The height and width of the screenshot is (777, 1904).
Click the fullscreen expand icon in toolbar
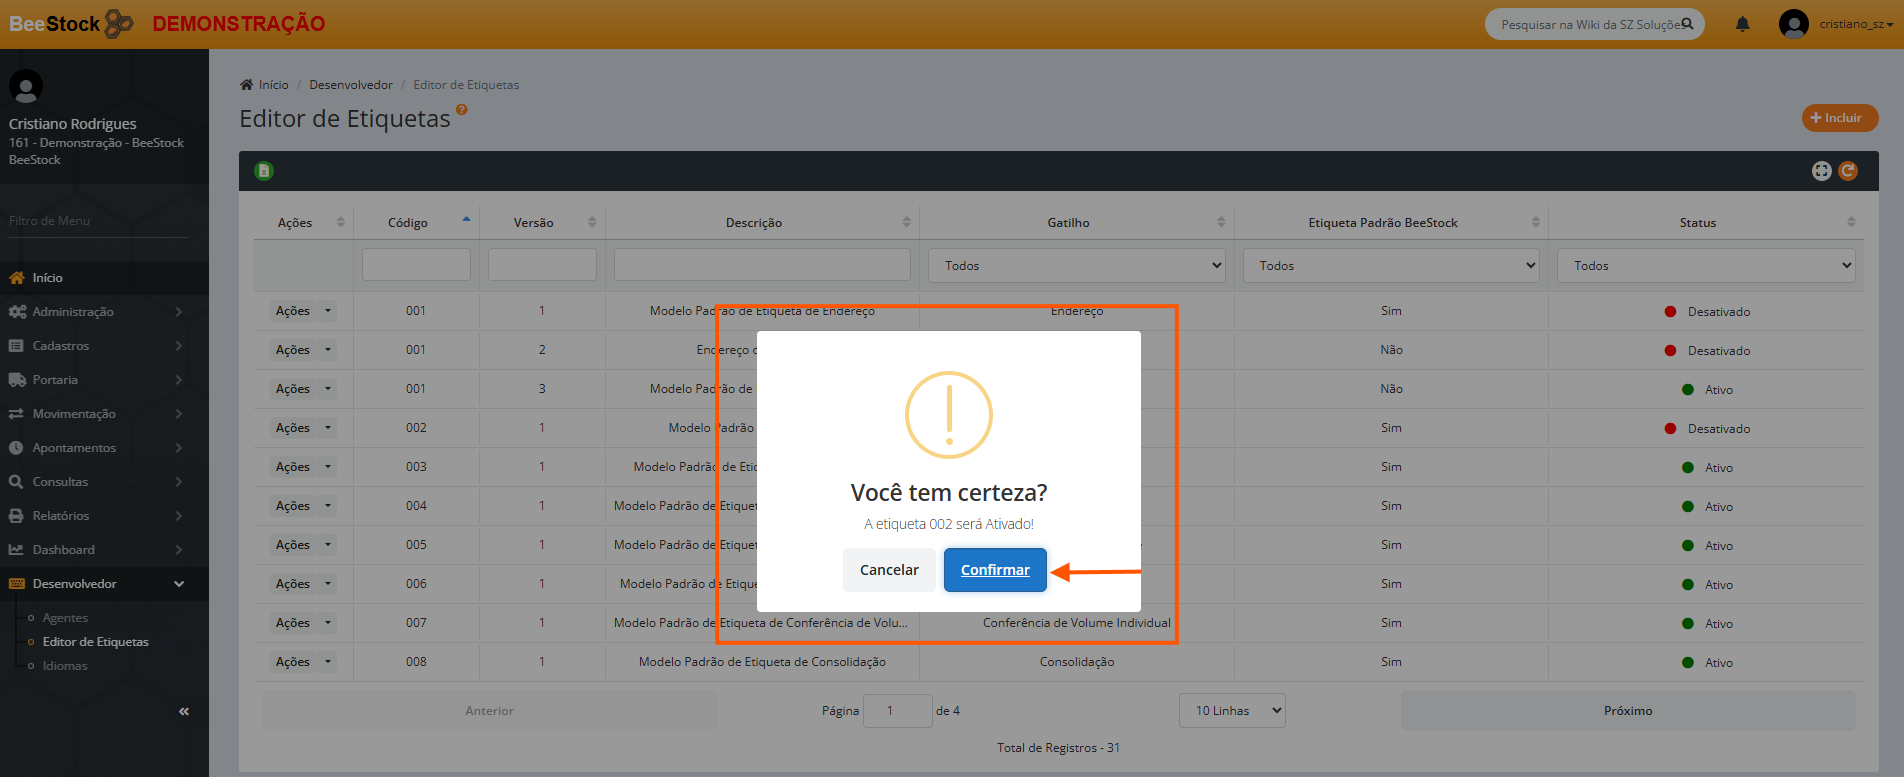pyautogui.click(x=1821, y=171)
